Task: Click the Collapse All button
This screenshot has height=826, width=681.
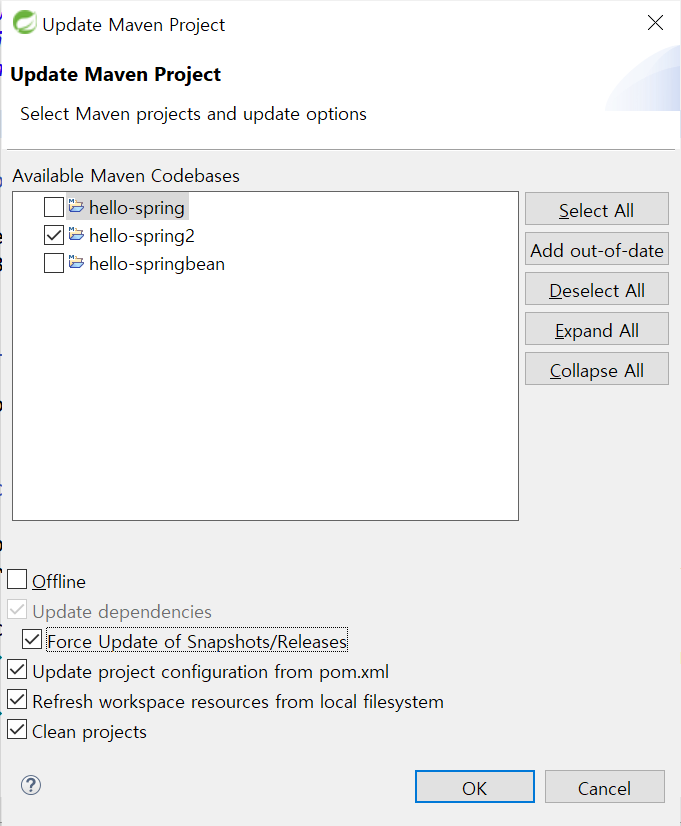Action: click(x=597, y=369)
